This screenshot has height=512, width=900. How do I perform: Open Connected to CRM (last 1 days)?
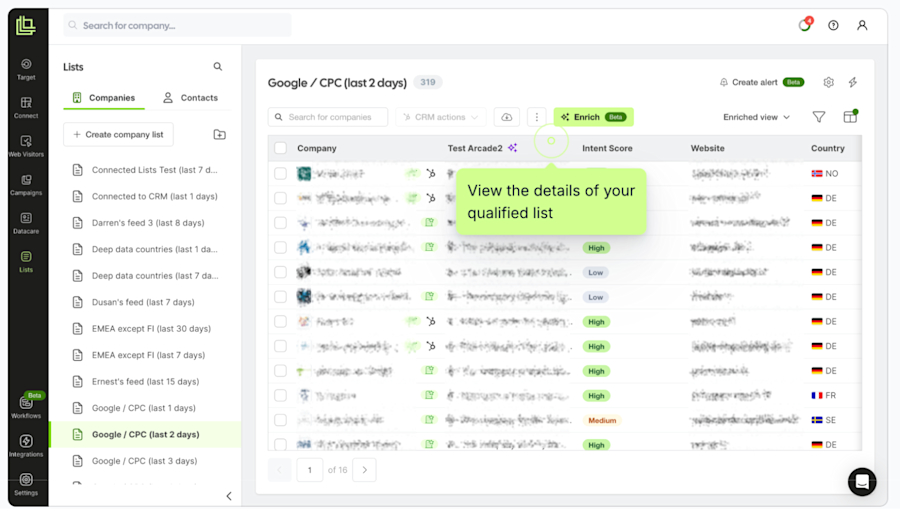point(146,196)
